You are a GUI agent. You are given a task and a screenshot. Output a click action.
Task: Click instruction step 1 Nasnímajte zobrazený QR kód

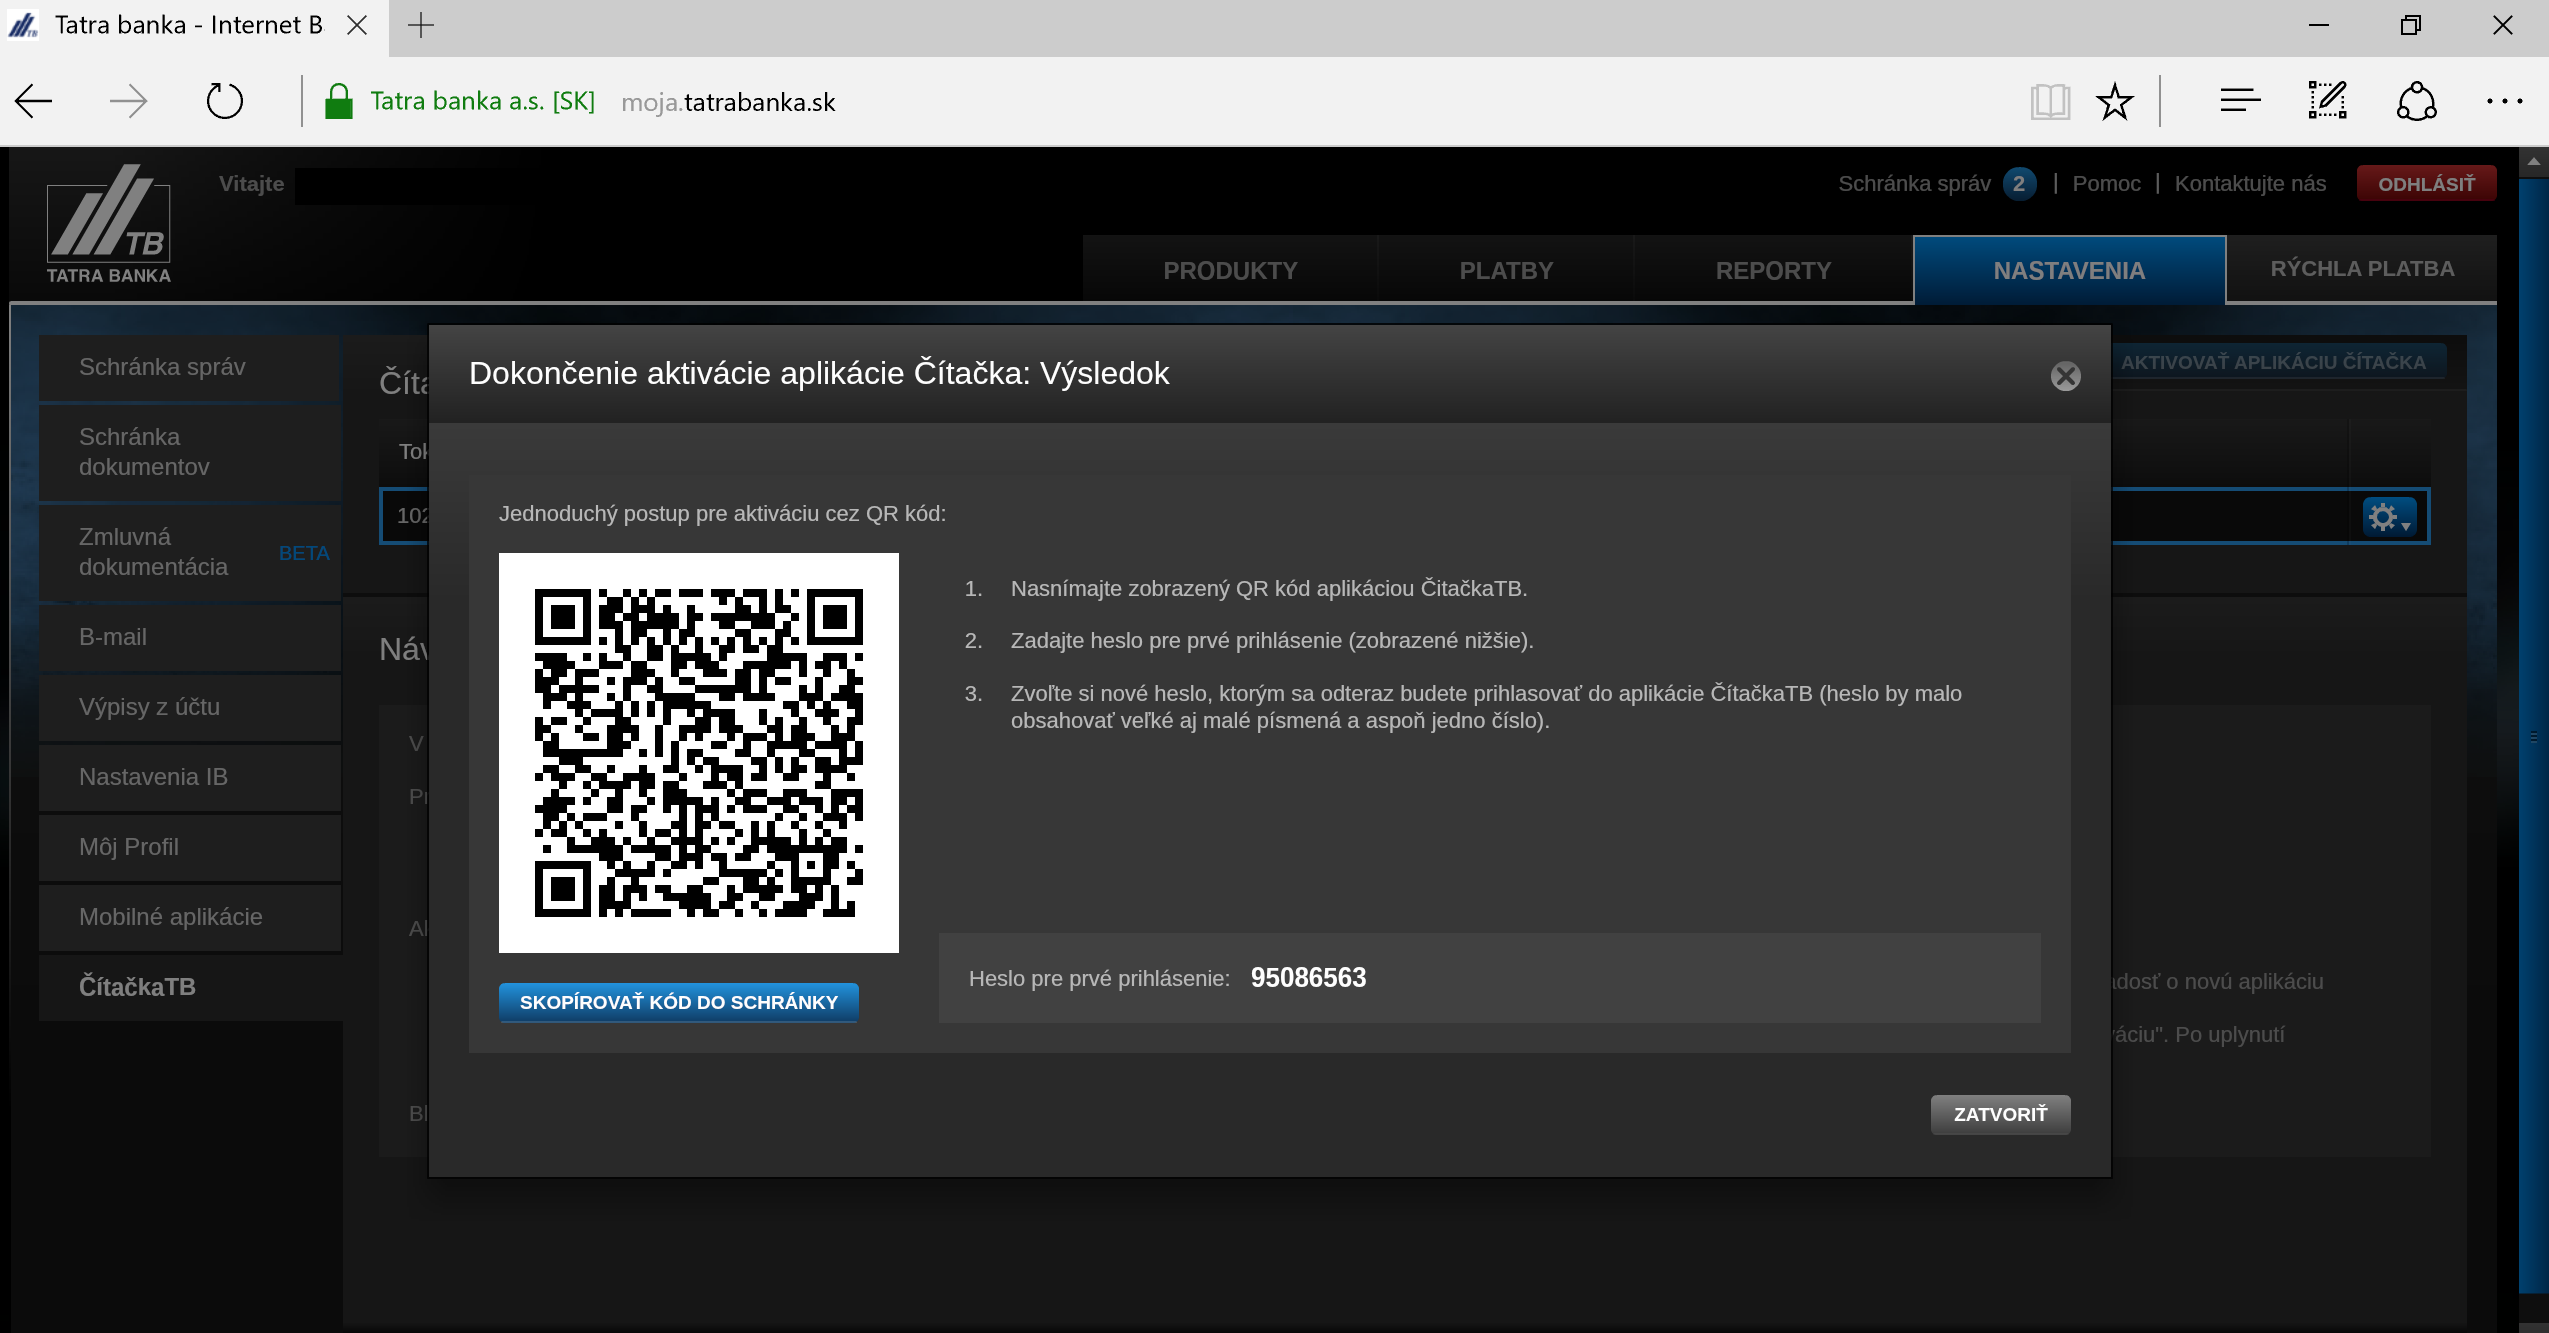point(1268,589)
